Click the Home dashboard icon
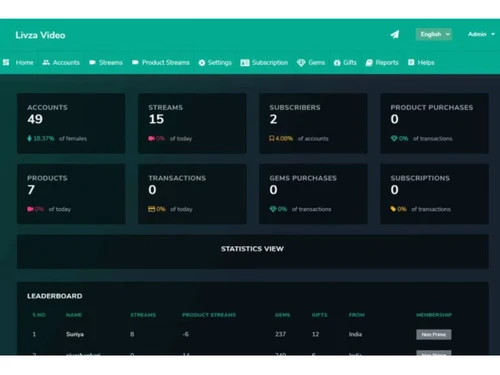Screen dimensions: 500x375 pyautogui.click(x=6, y=62)
